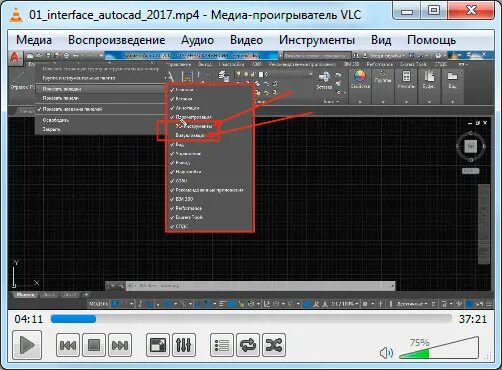Toggle loop/repeat mode

tap(248, 345)
